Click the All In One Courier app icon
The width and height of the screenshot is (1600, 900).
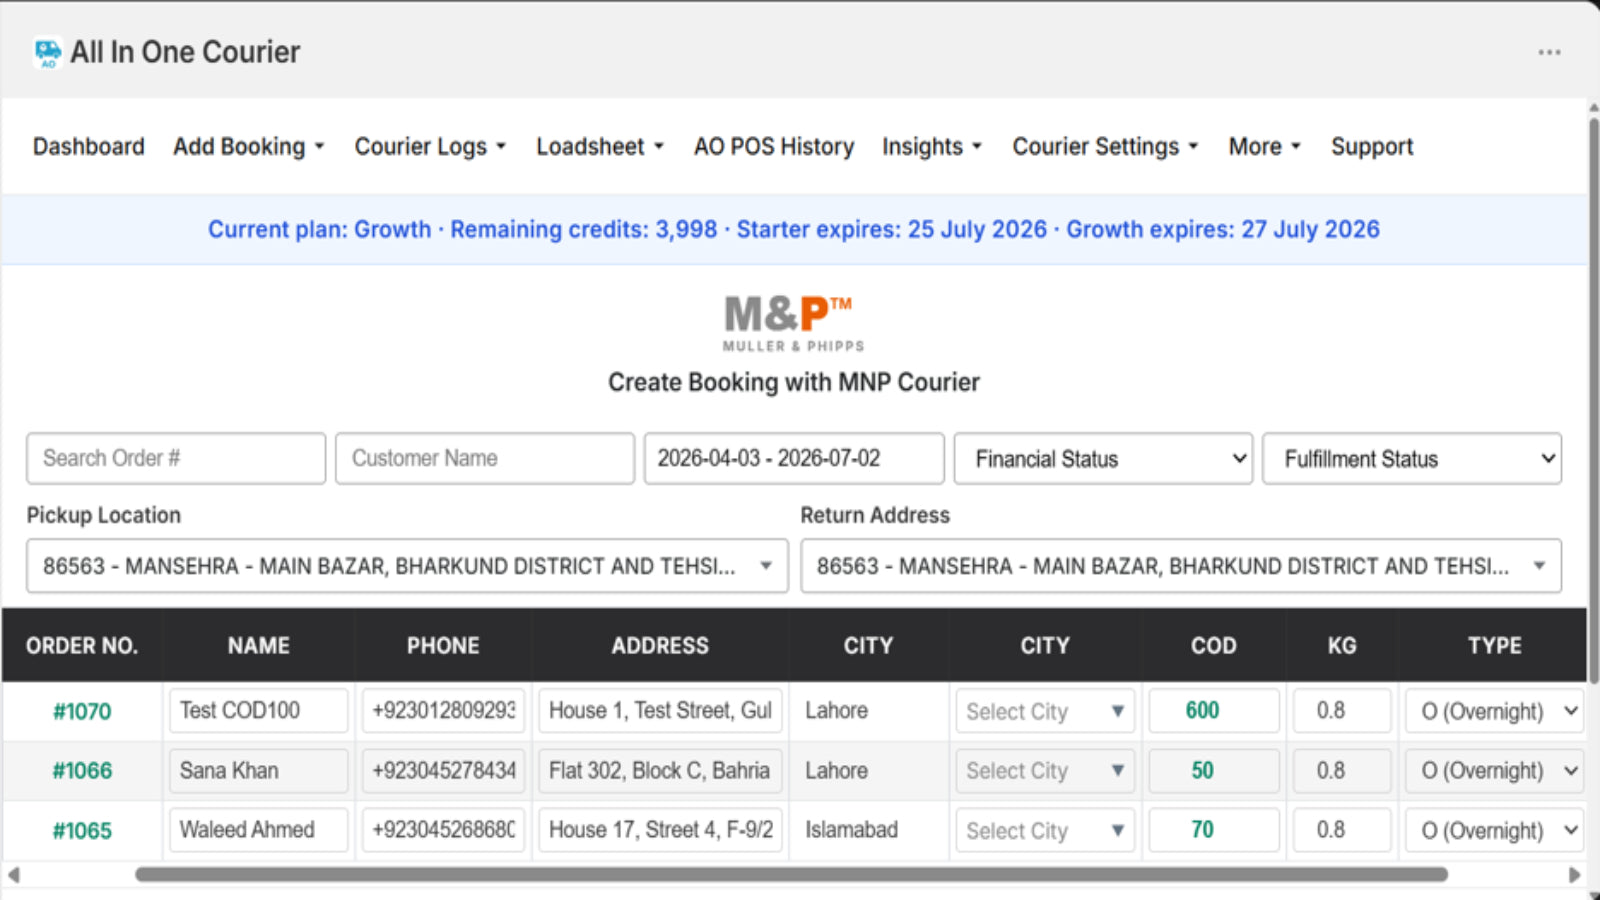pos(47,52)
